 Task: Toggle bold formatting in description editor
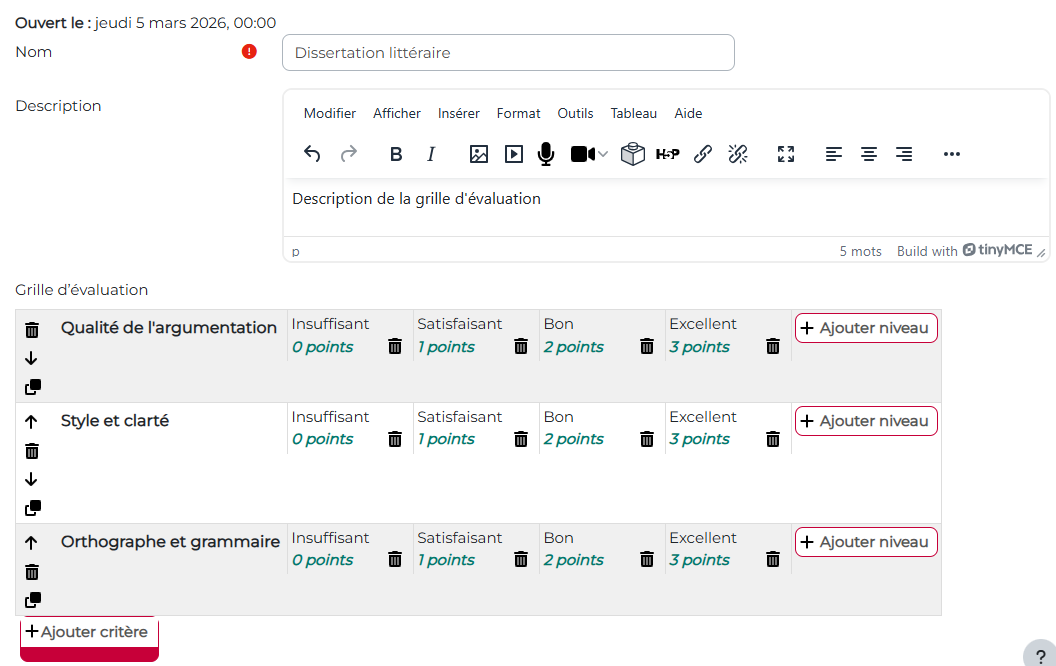[396, 154]
